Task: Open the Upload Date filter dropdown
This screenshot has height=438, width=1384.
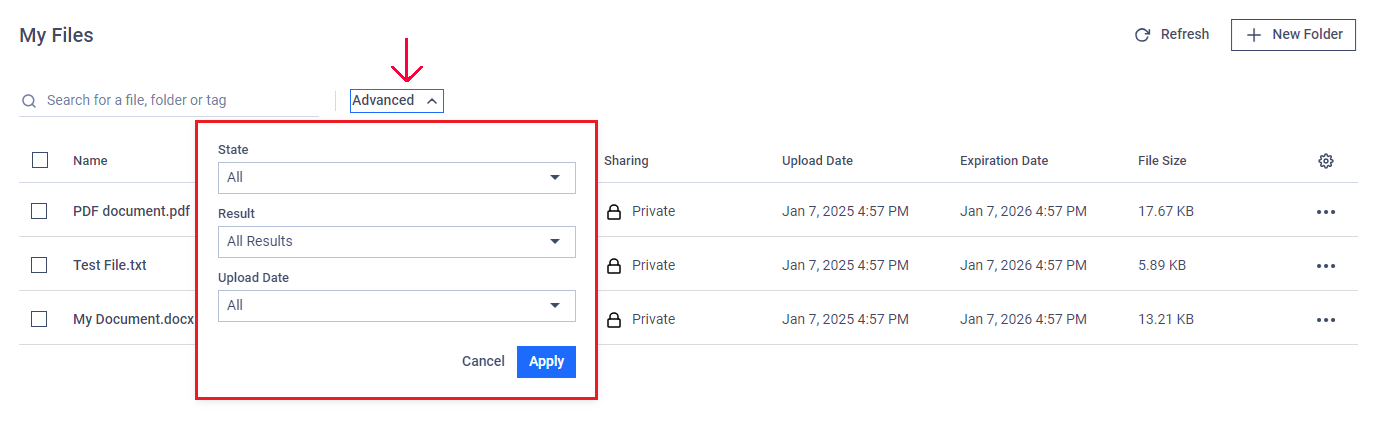Action: (x=397, y=306)
